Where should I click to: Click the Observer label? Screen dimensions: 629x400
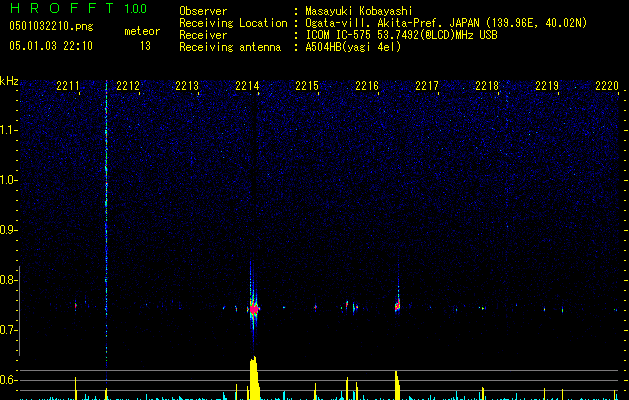pos(203,11)
